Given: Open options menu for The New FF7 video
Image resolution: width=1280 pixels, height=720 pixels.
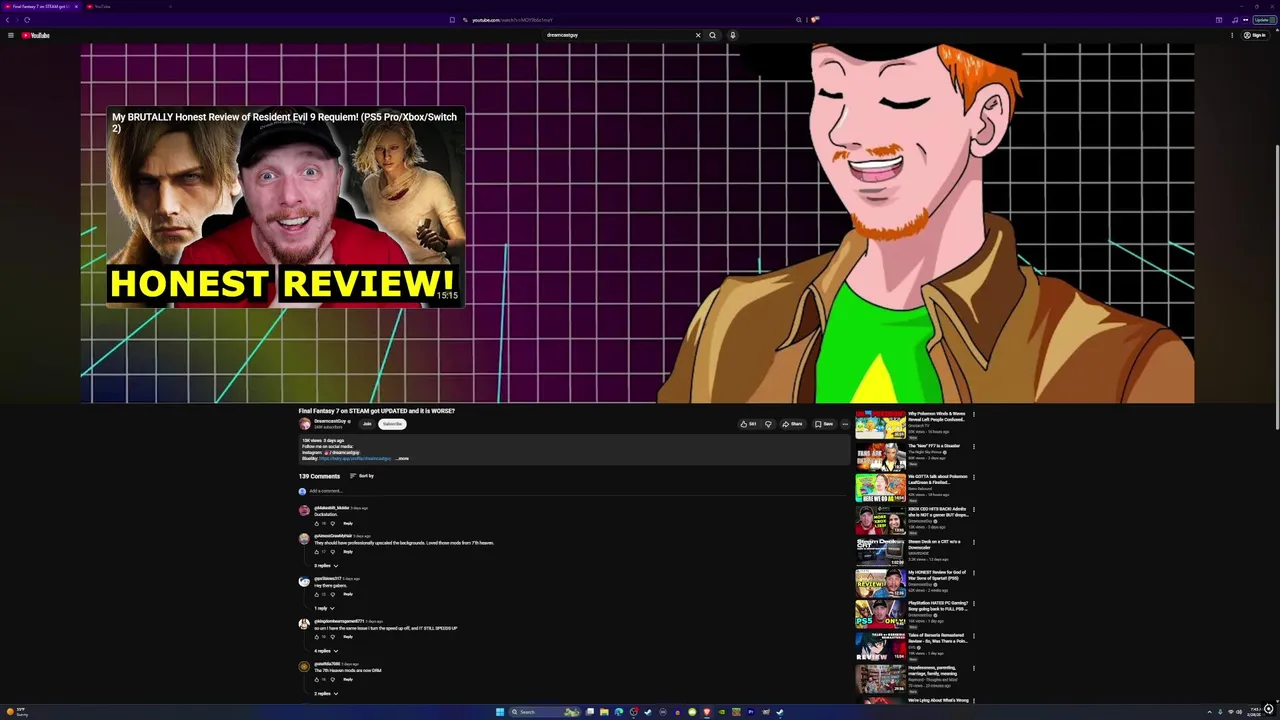Looking at the screenshot, I should (973, 446).
